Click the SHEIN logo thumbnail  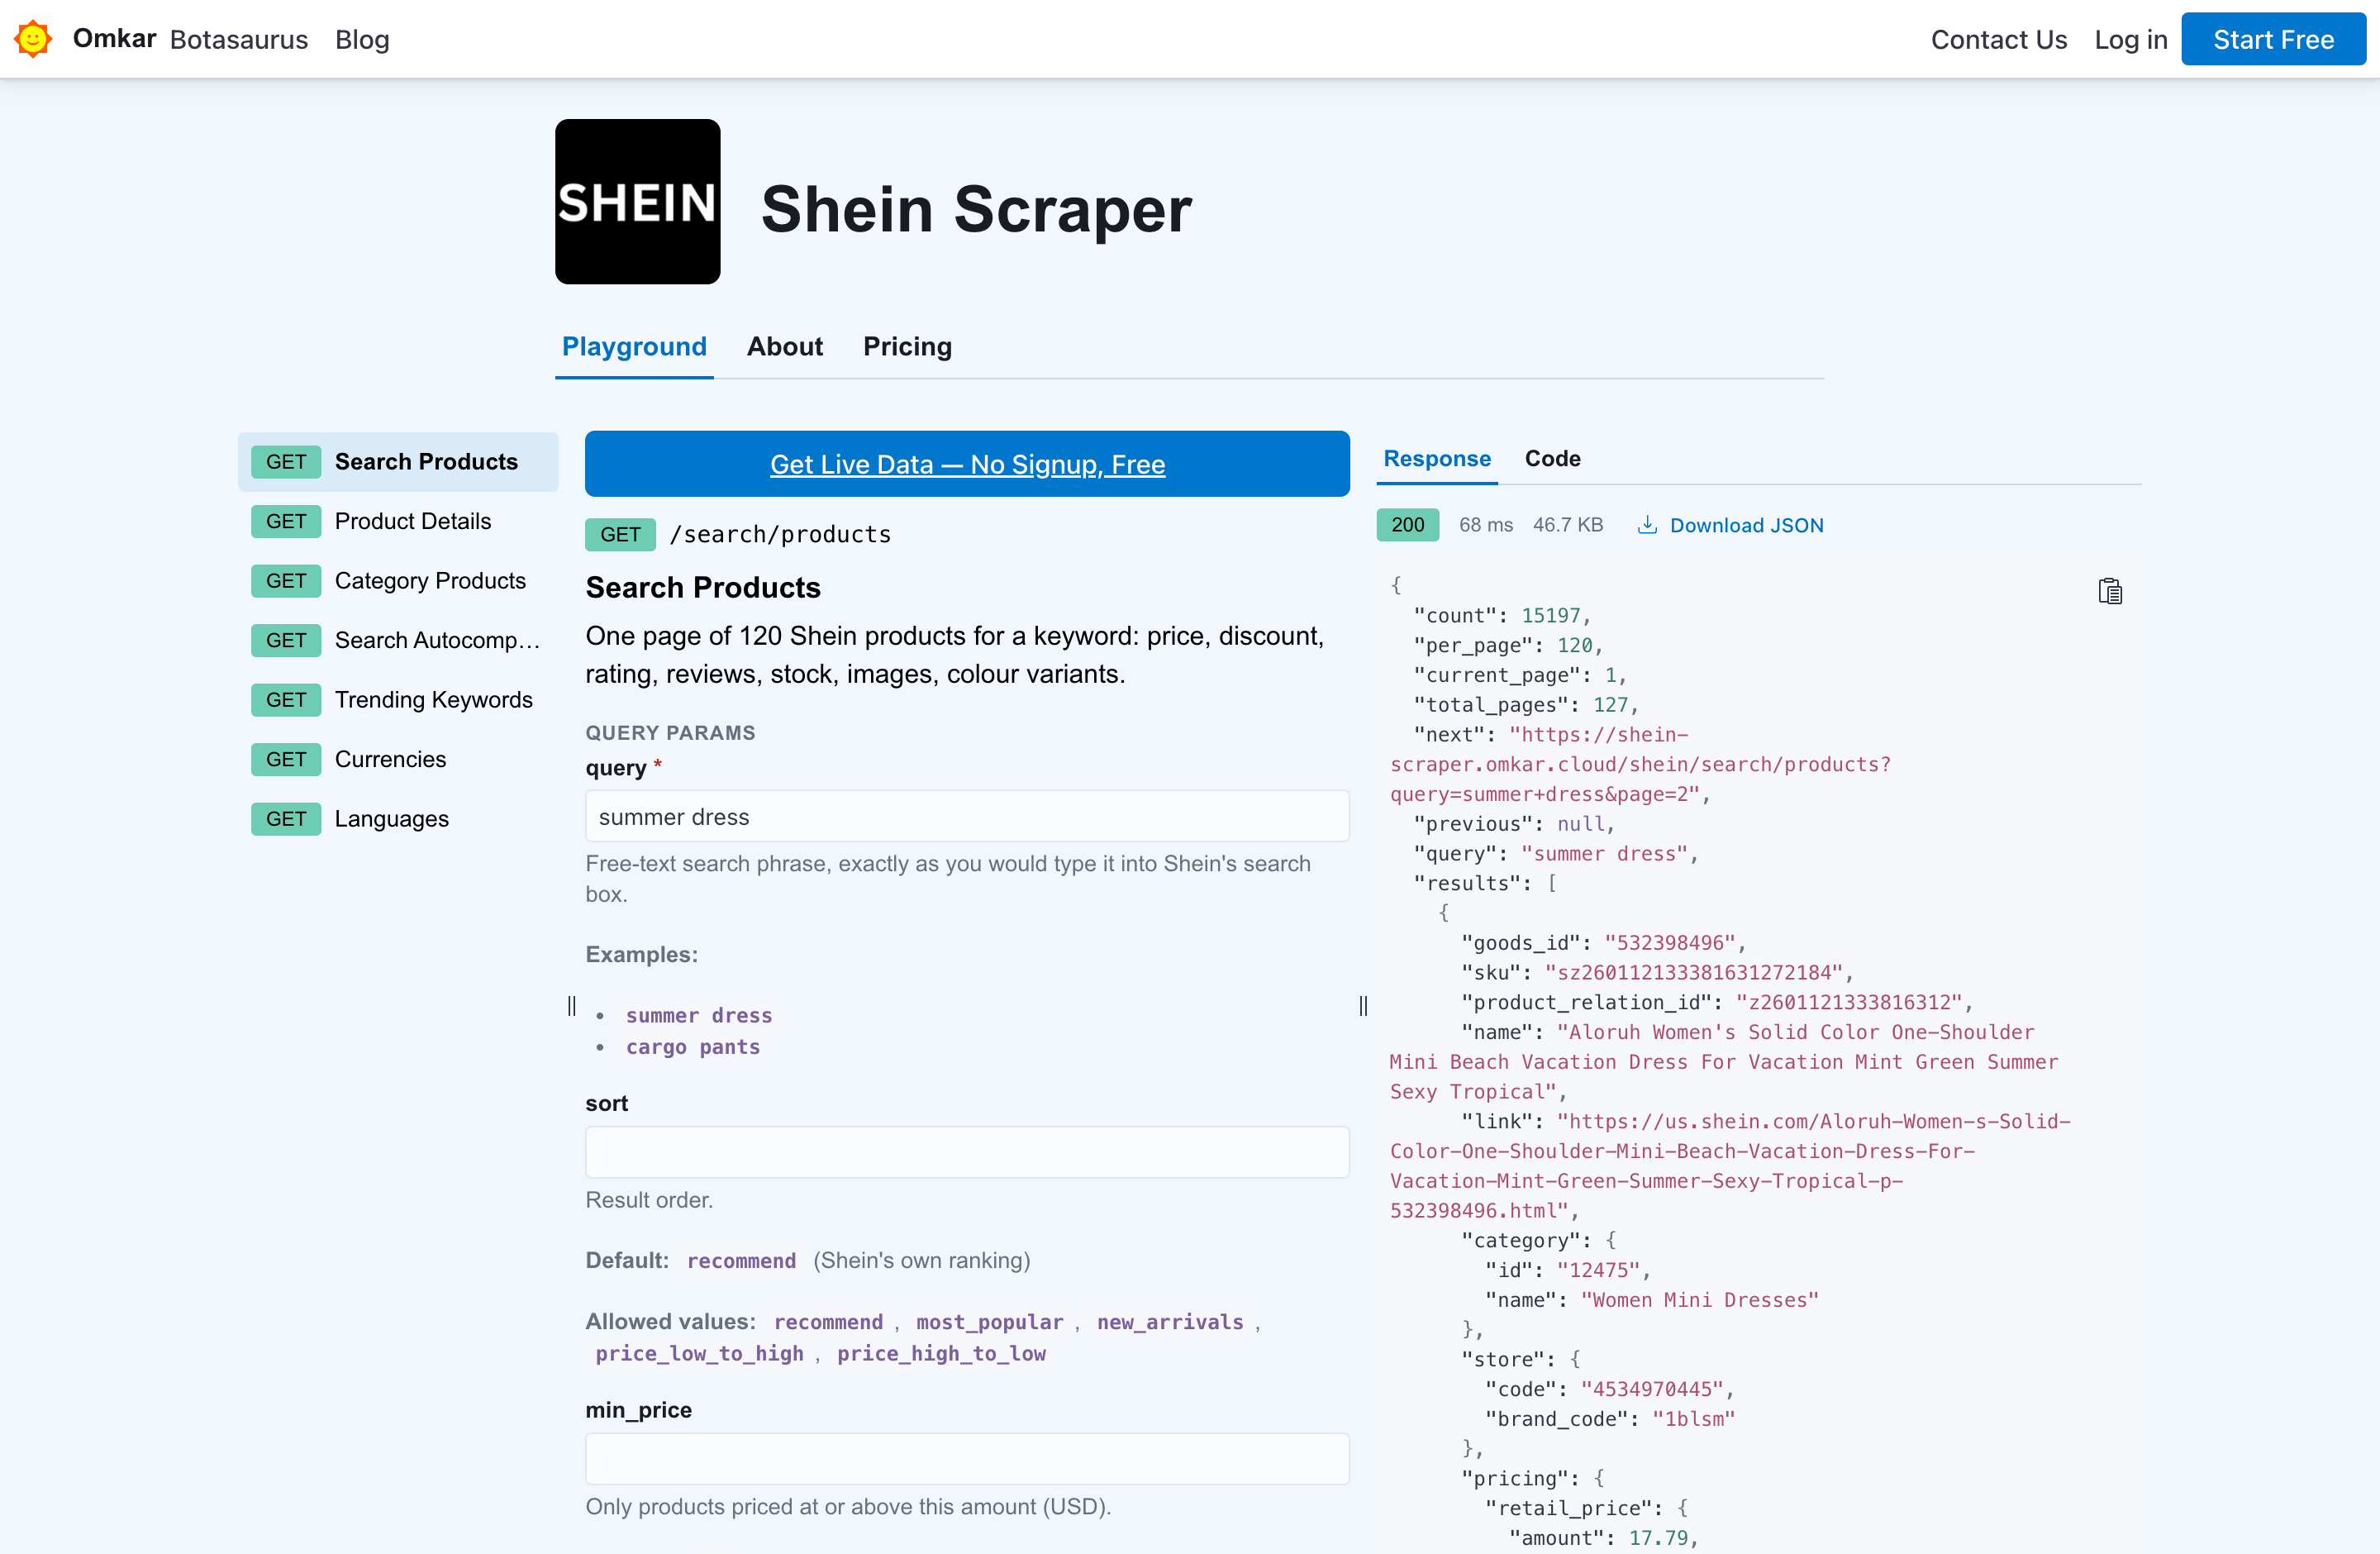[x=637, y=202]
